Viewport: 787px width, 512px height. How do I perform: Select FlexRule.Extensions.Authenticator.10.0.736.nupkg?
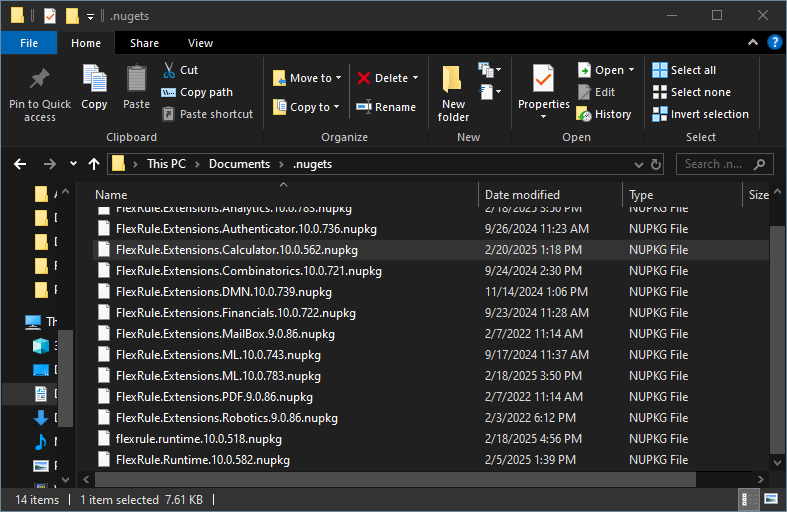tap(431, 229)
